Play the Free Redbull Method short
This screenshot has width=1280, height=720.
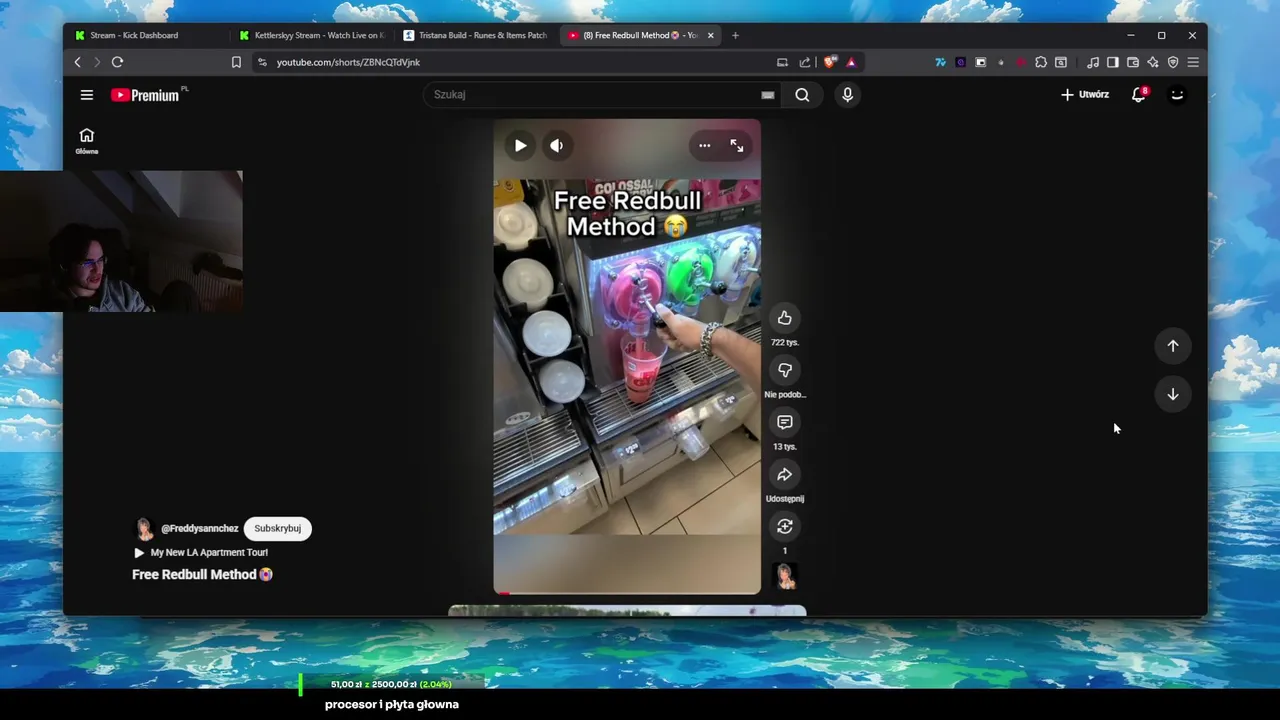(520, 146)
